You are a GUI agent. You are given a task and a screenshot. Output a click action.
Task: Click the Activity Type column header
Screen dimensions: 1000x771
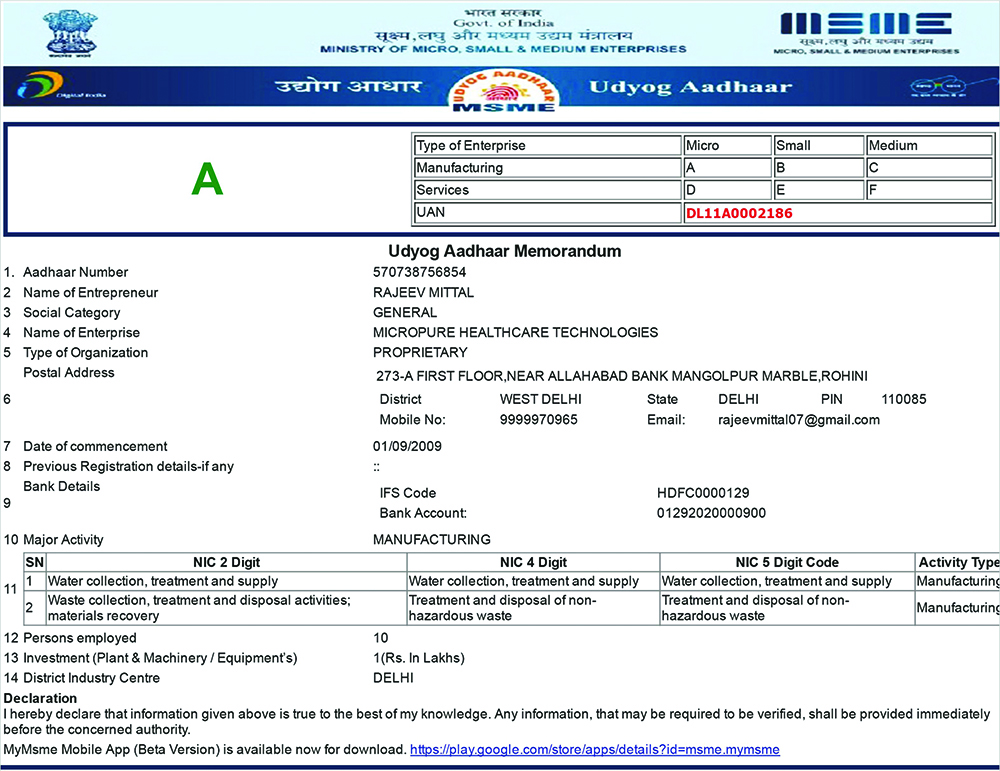[x=958, y=562]
